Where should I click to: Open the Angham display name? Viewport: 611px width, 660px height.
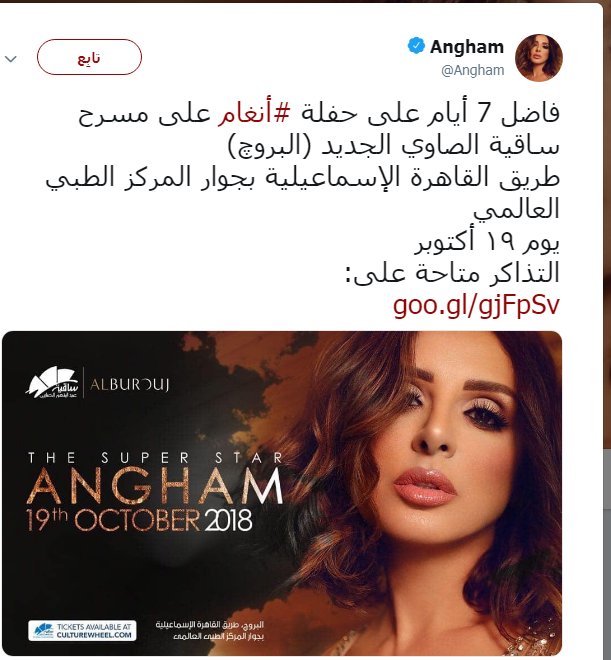click(x=467, y=46)
